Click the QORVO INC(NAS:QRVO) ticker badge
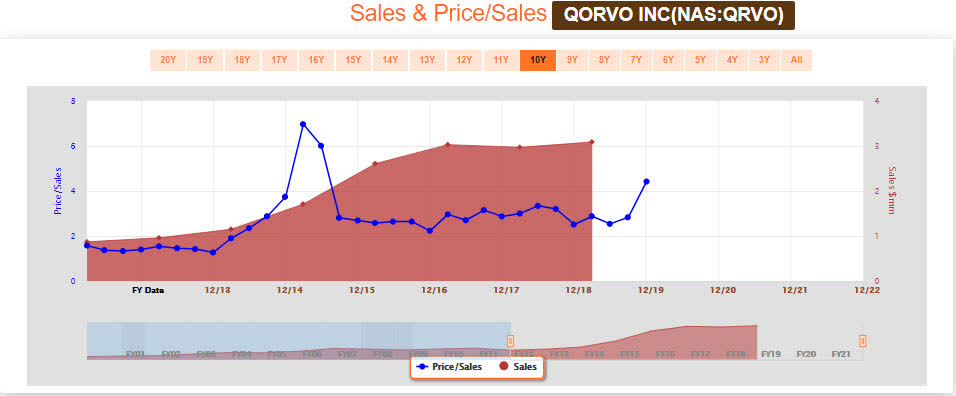956x396 pixels. pyautogui.click(x=673, y=15)
